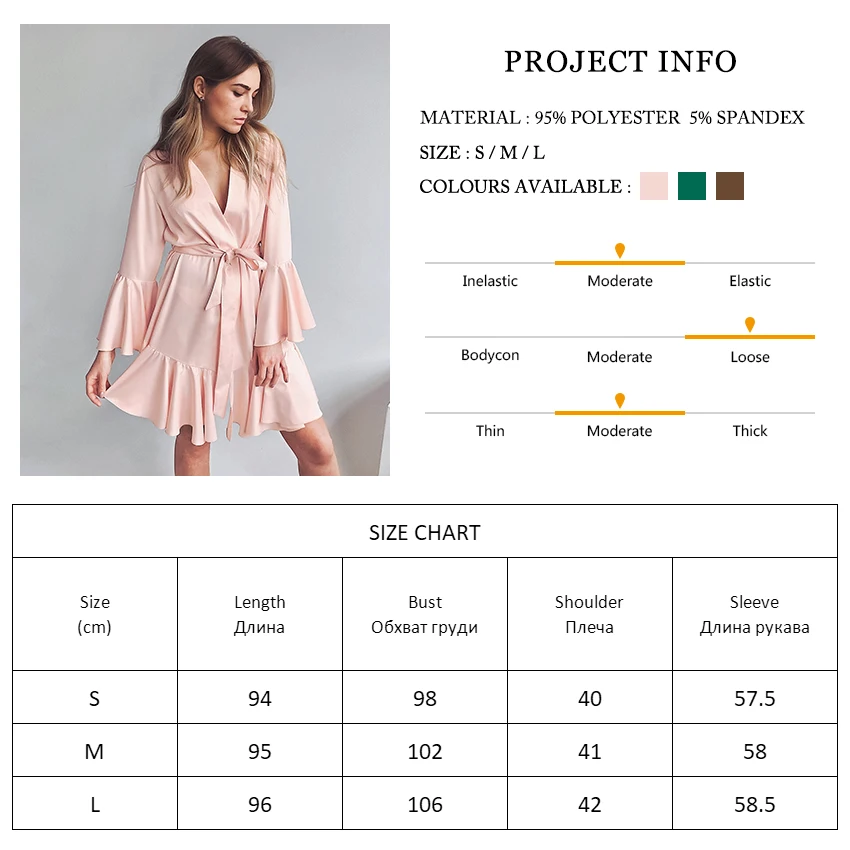Click the Bodycon fit label

pos(490,355)
